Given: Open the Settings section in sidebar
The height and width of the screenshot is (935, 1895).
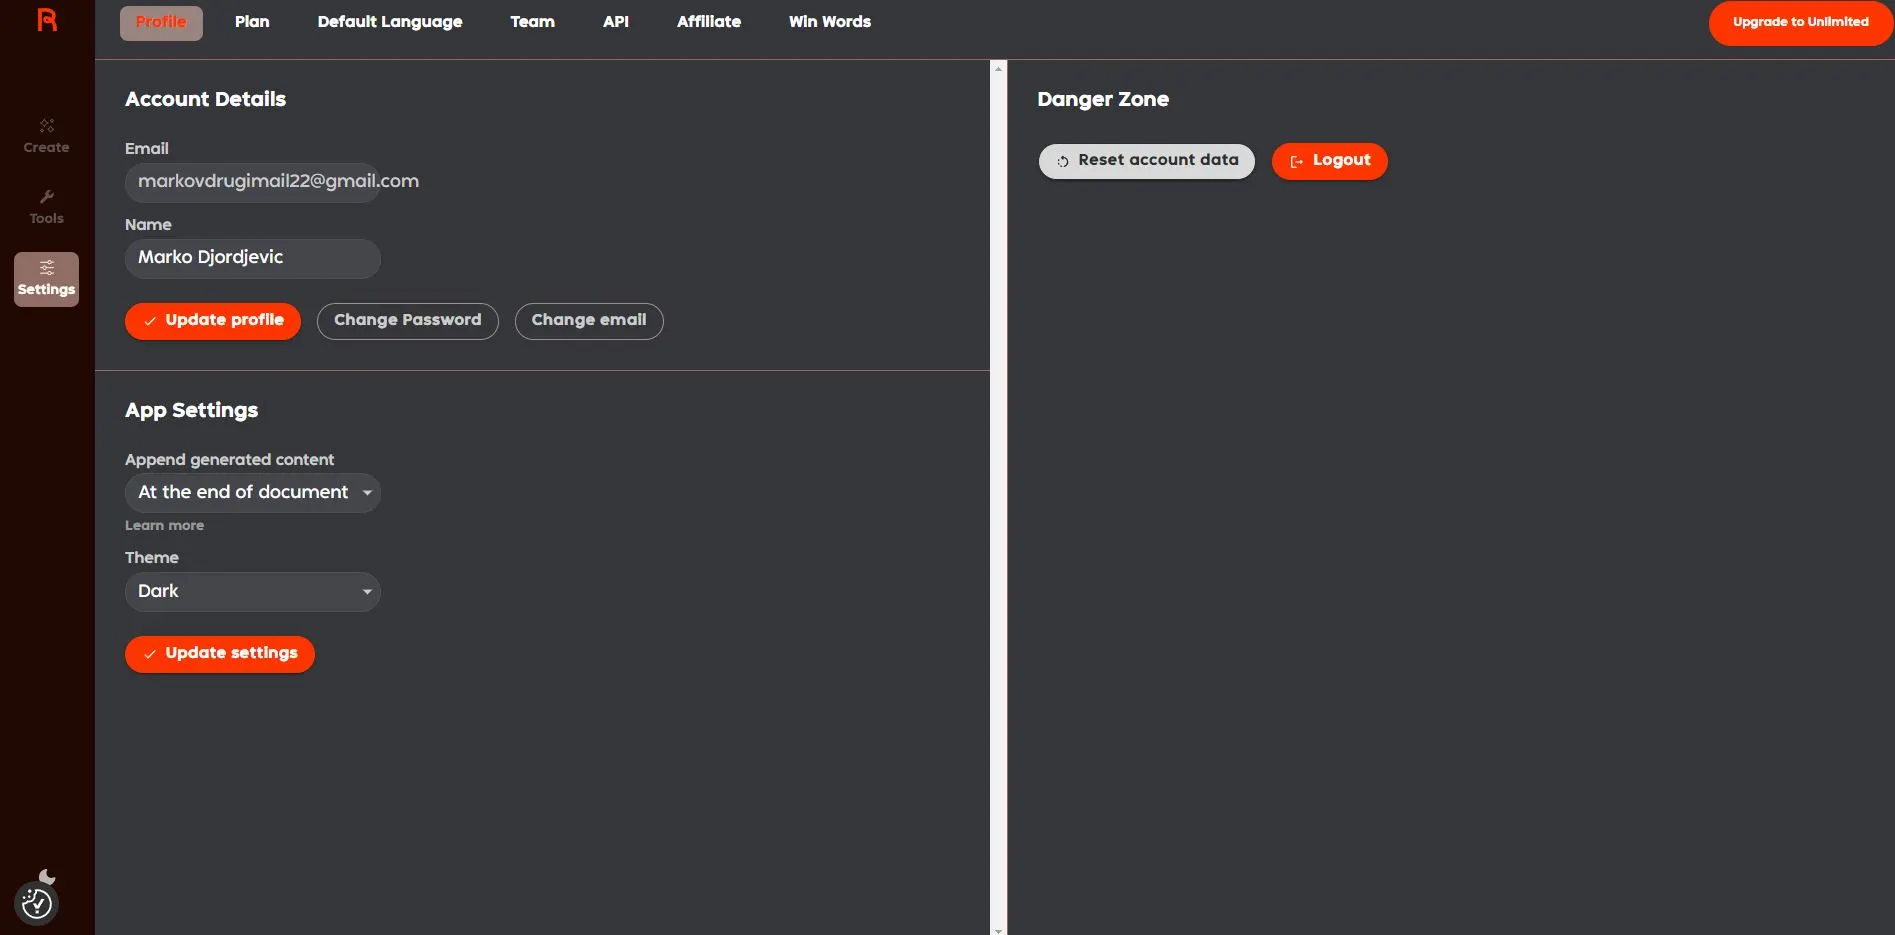Looking at the screenshot, I should click(47, 279).
